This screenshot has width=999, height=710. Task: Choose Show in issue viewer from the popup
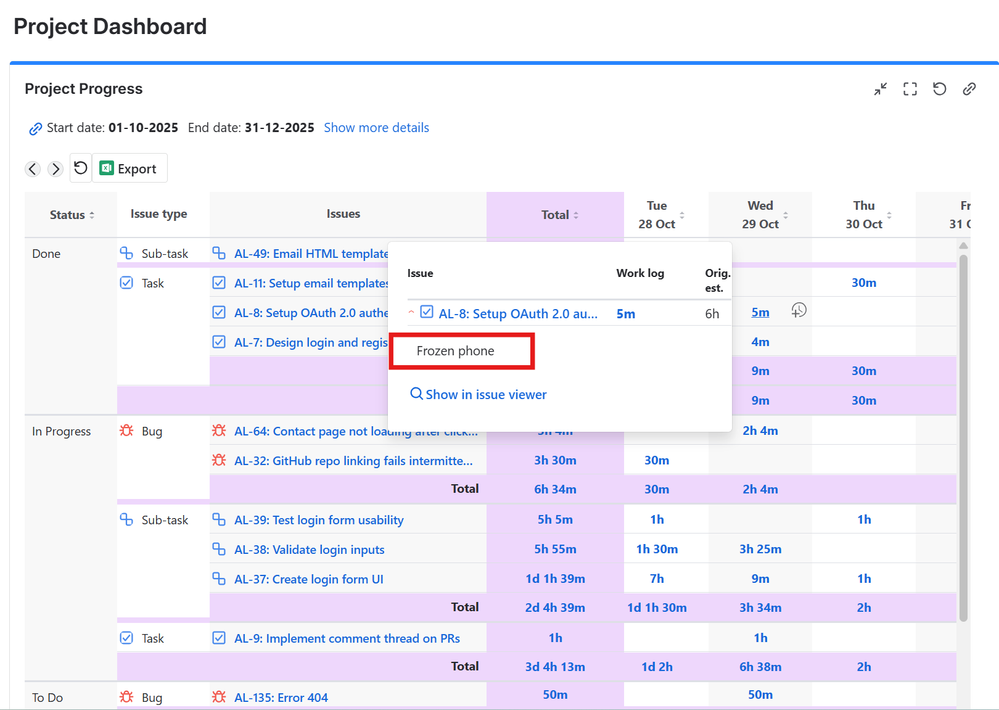[481, 394]
